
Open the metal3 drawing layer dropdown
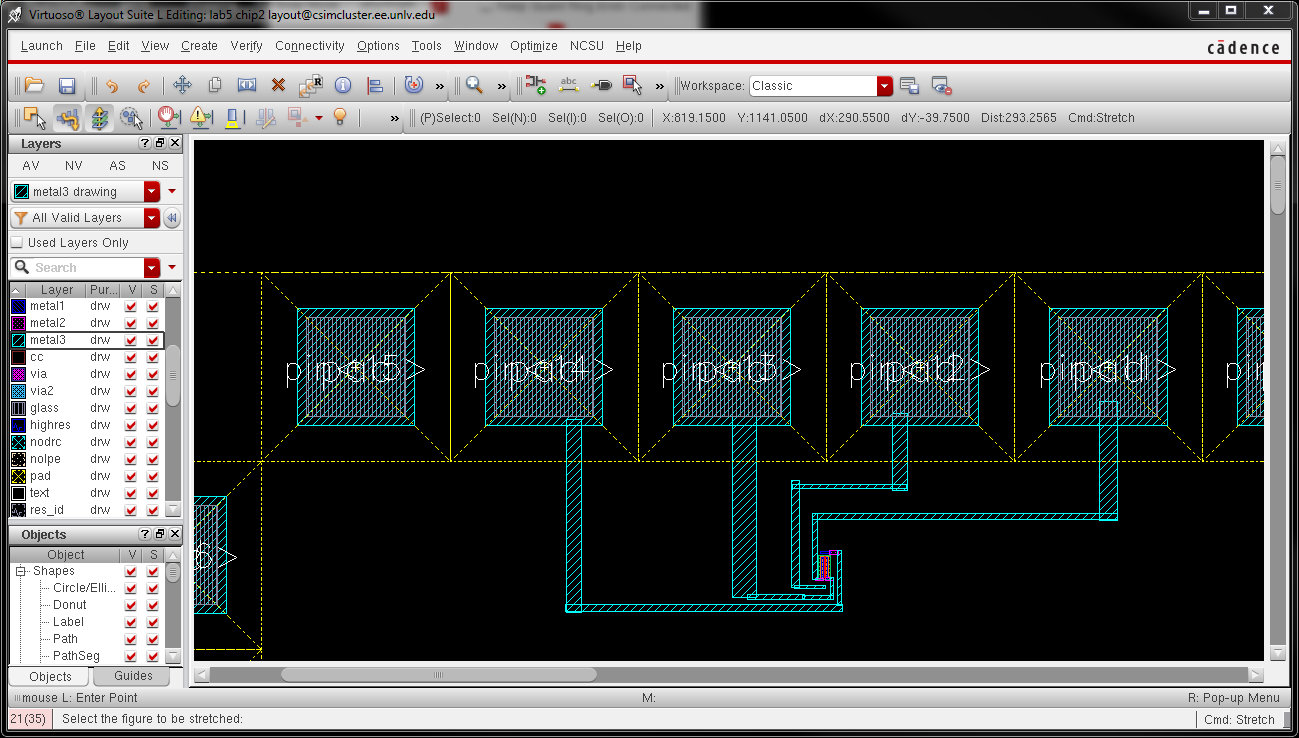[x=152, y=192]
